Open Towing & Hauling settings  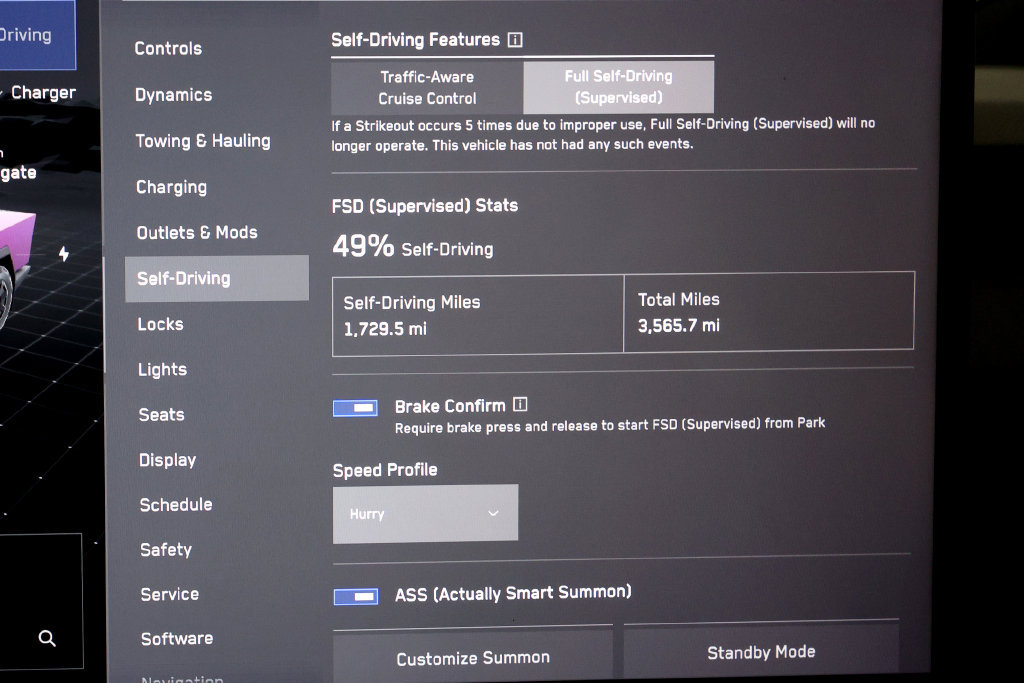202,141
